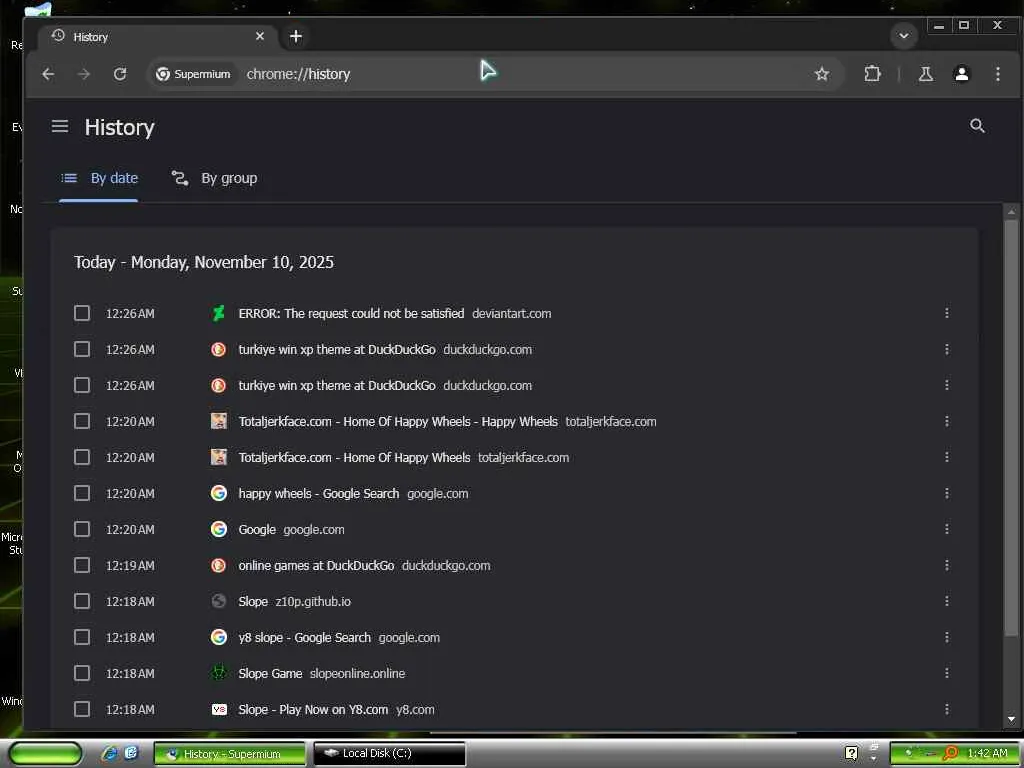Tick checkbox for online games at DuckDuckGo
The image size is (1024, 768).
(82, 565)
